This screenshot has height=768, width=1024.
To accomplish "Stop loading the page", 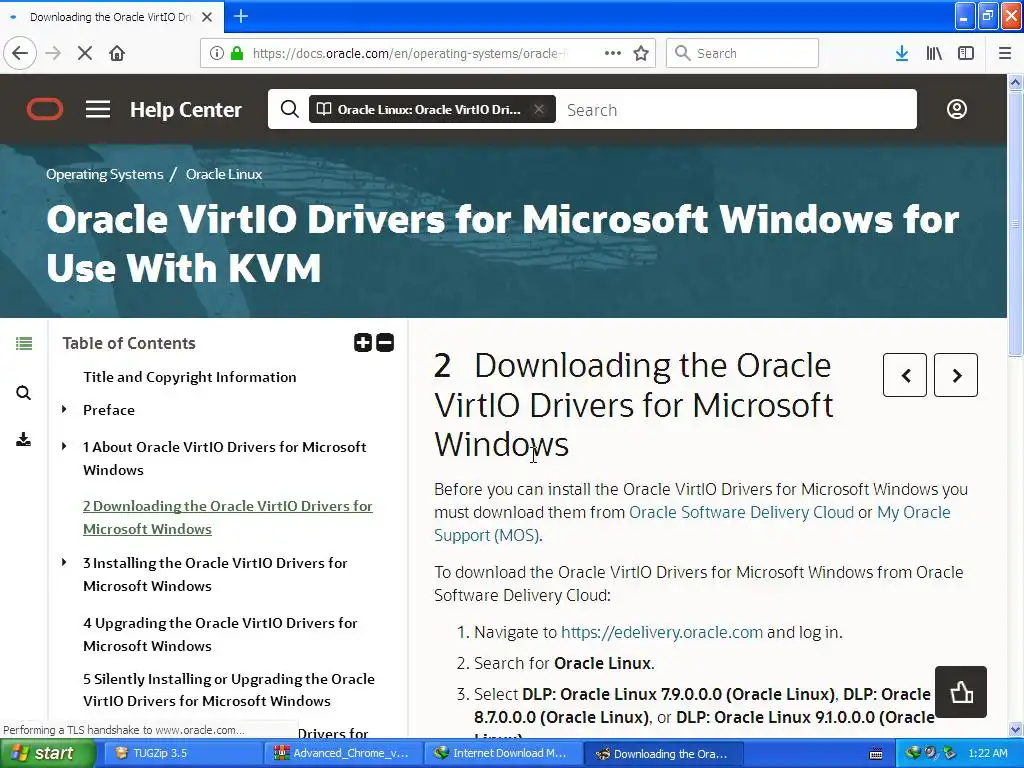I will coord(85,54).
